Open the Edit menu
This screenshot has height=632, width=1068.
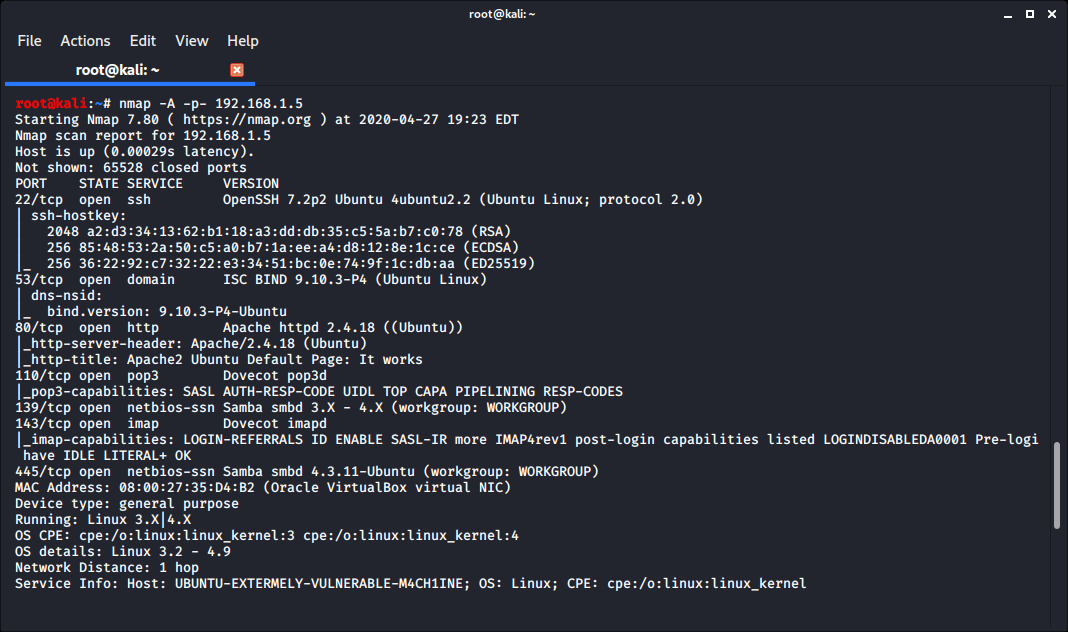click(143, 41)
